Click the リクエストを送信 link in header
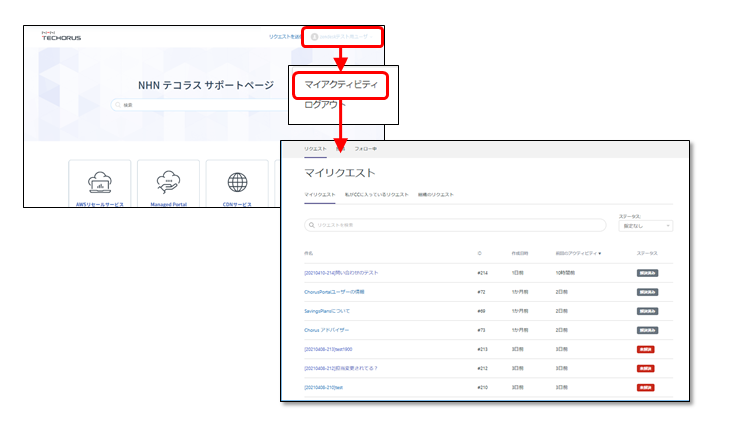 [x=285, y=37]
